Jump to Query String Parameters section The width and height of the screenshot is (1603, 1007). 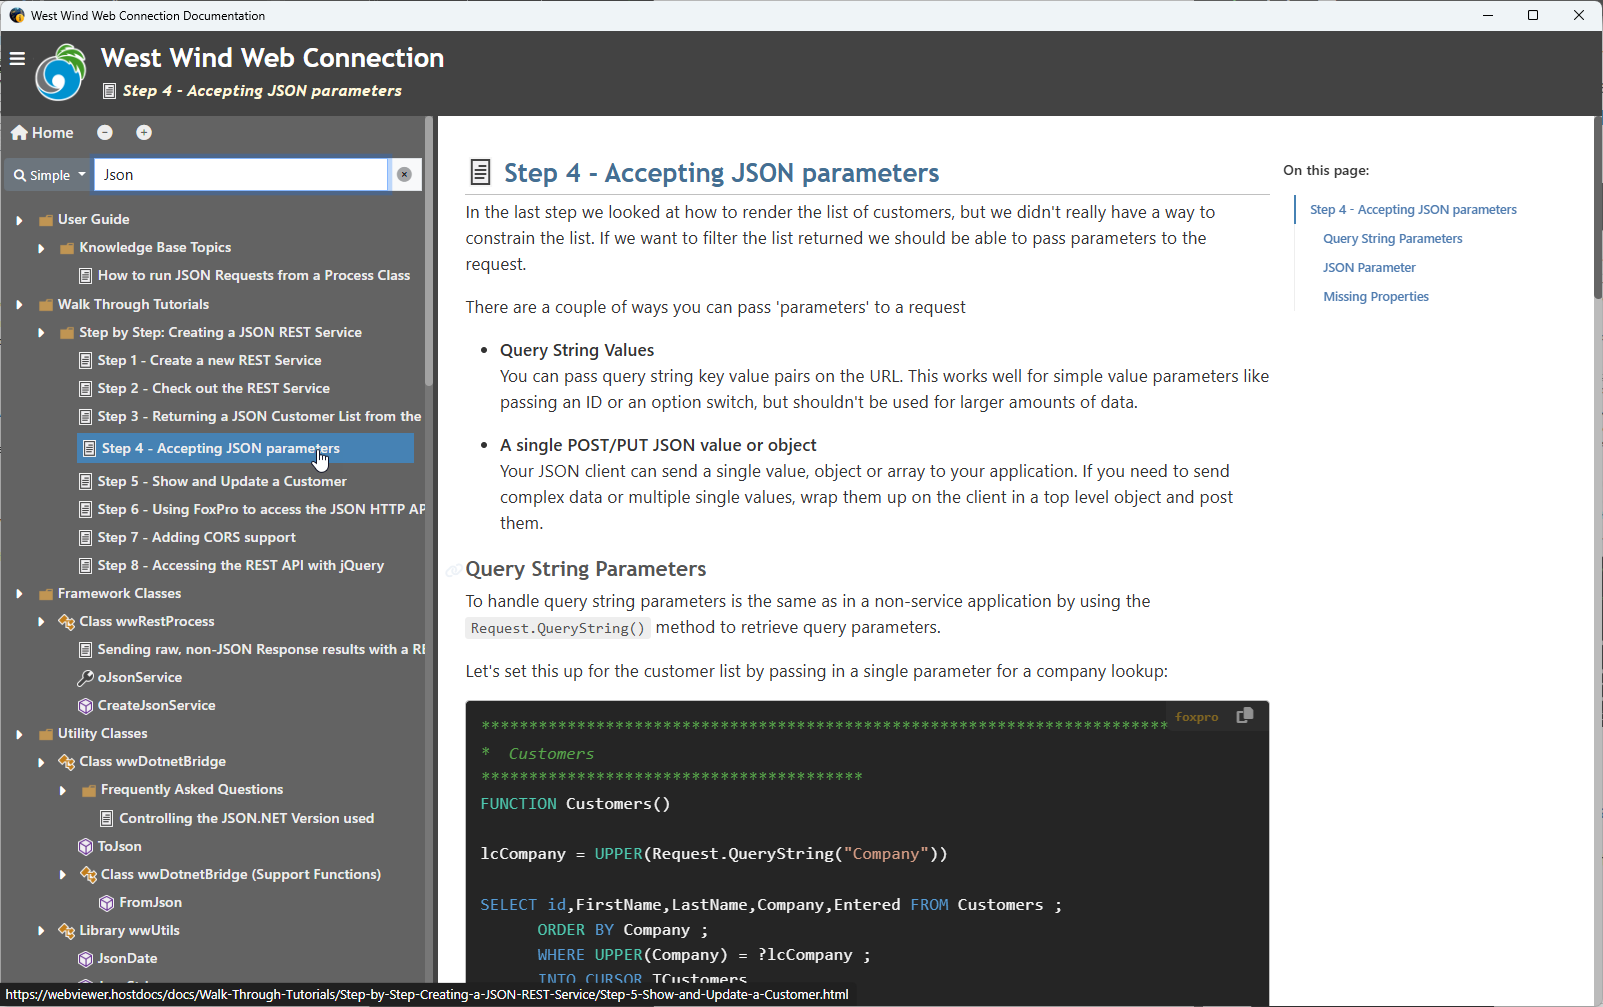(1392, 239)
